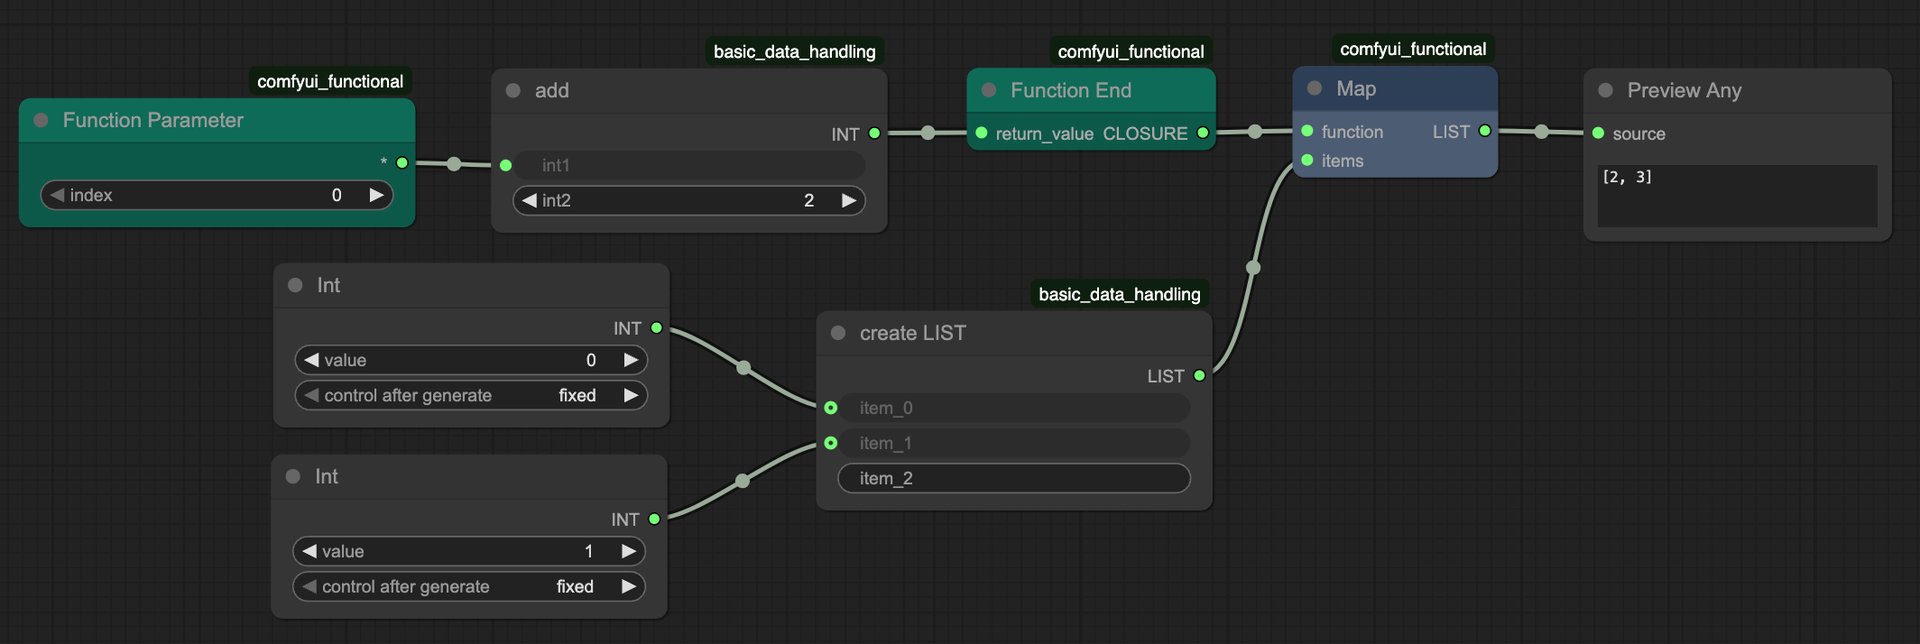1920x644 pixels.
Task: Click the link midpoint between add and Function End
Action: [x=928, y=133]
